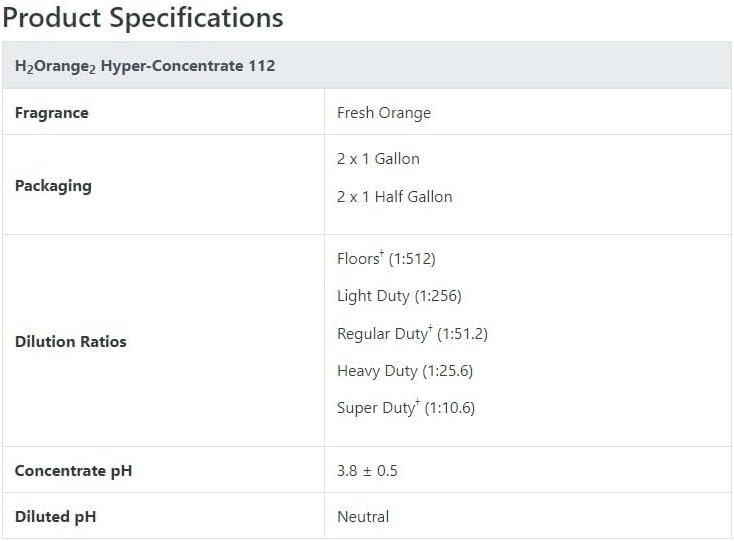Click the dagger footnote mark after Super Duty
This screenshot has width=734, height=541.
coord(418,402)
